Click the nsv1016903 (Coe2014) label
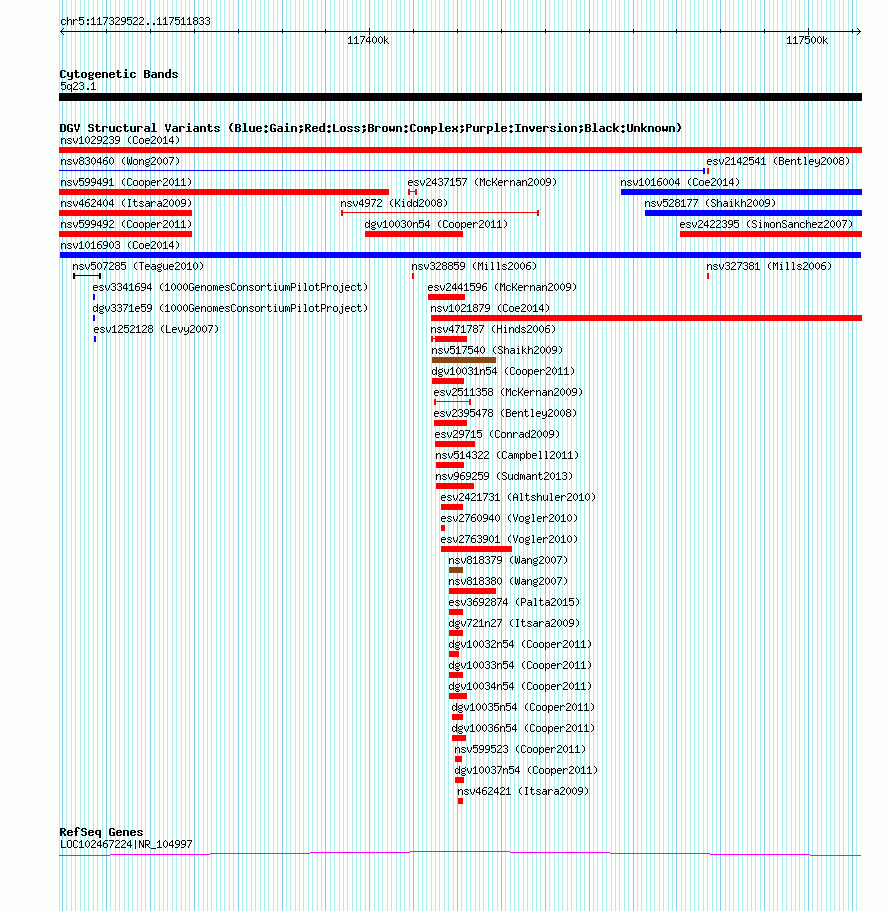The height and width of the screenshot is (911, 890). click(x=120, y=245)
